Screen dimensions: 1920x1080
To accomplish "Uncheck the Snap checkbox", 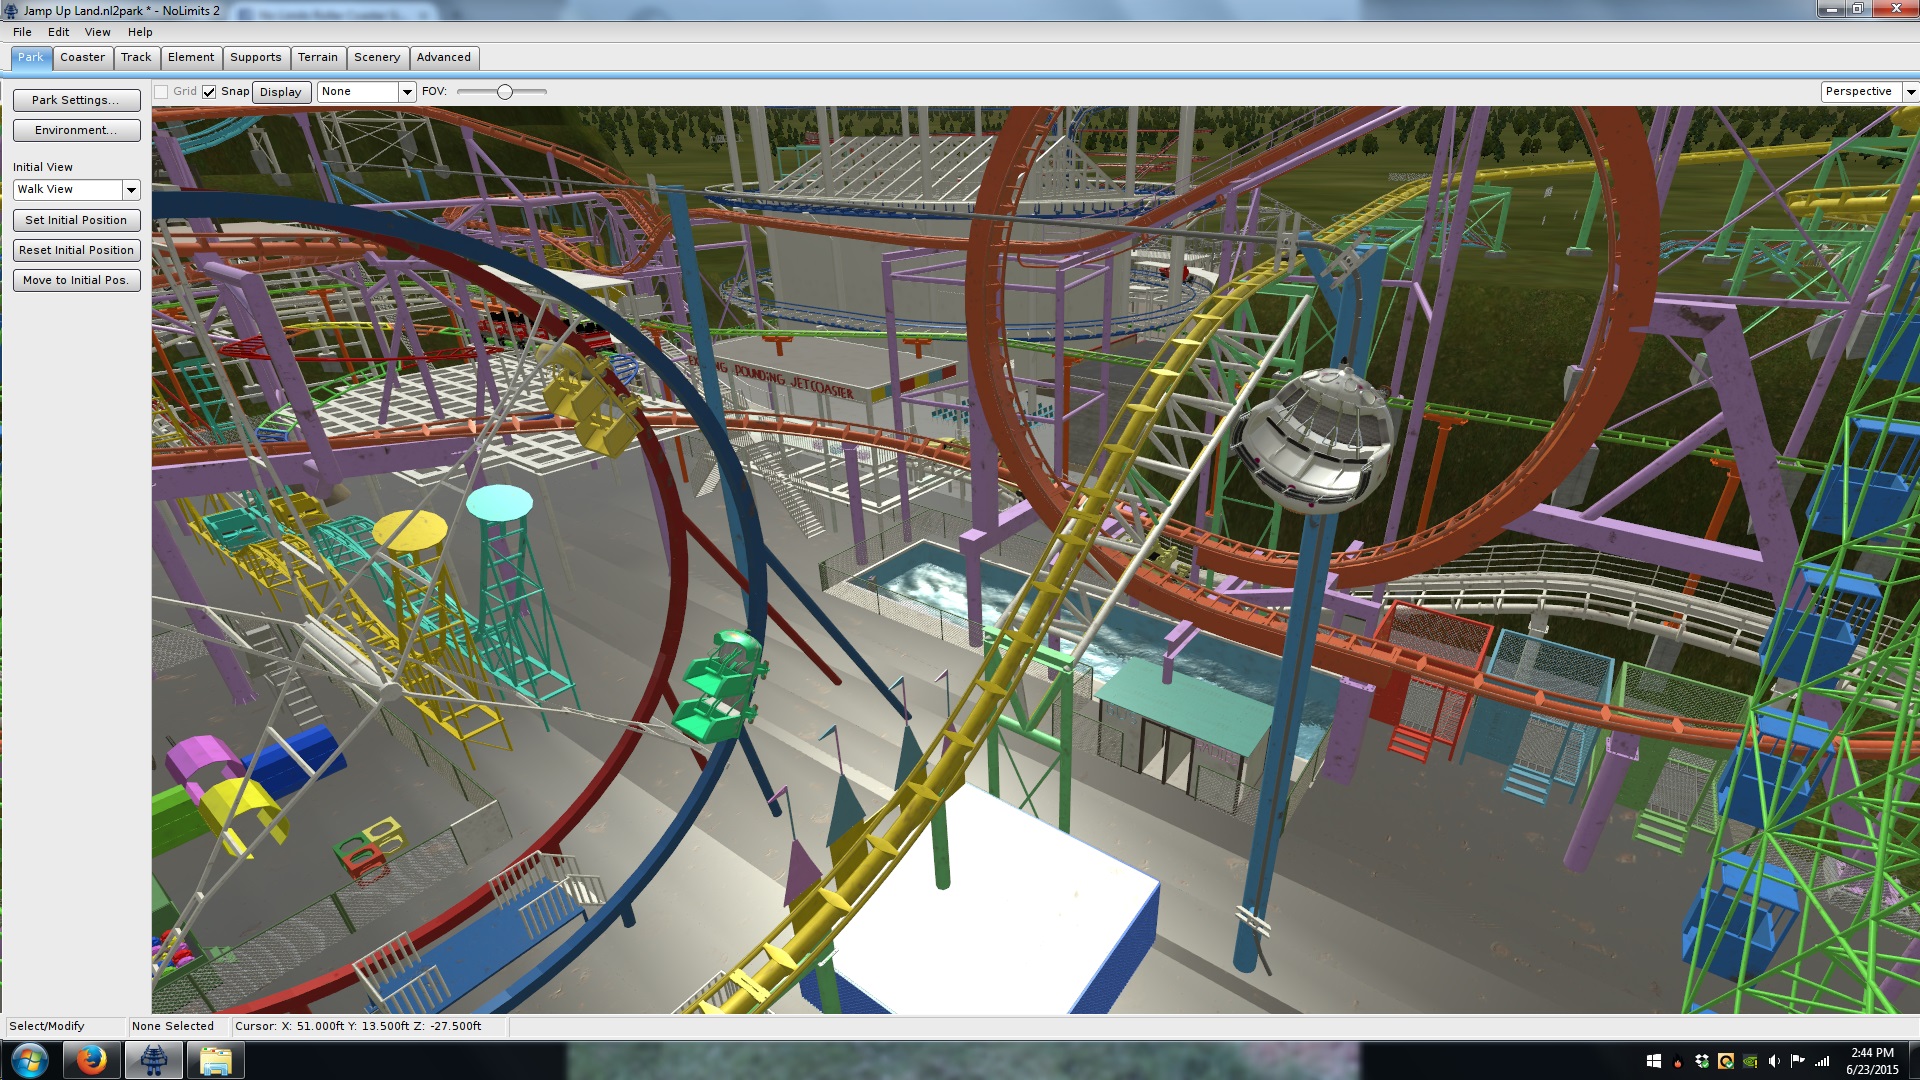I will [x=209, y=92].
